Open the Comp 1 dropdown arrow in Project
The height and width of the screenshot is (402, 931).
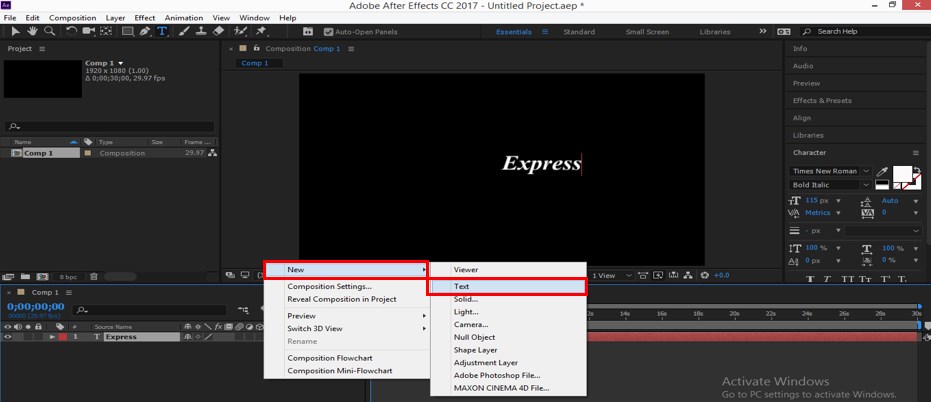click(121, 63)
